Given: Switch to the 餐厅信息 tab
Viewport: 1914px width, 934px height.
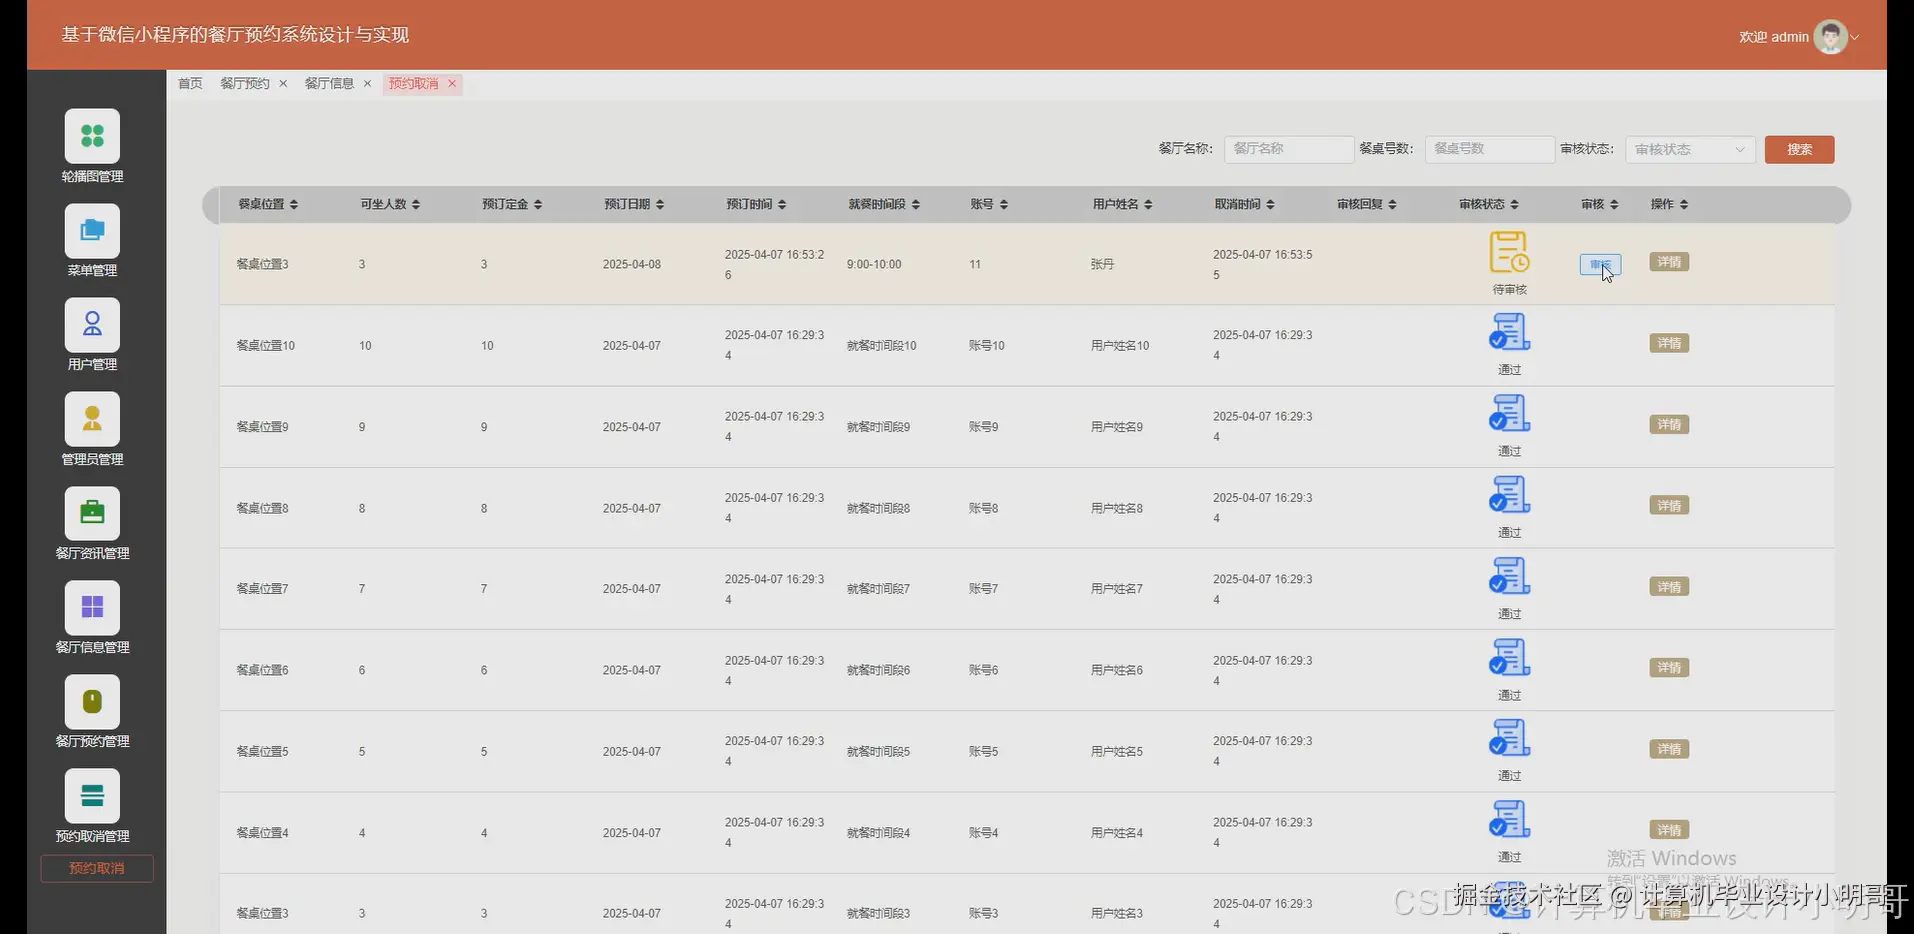Looking at the screenshot, I should [x=329, y=84].
